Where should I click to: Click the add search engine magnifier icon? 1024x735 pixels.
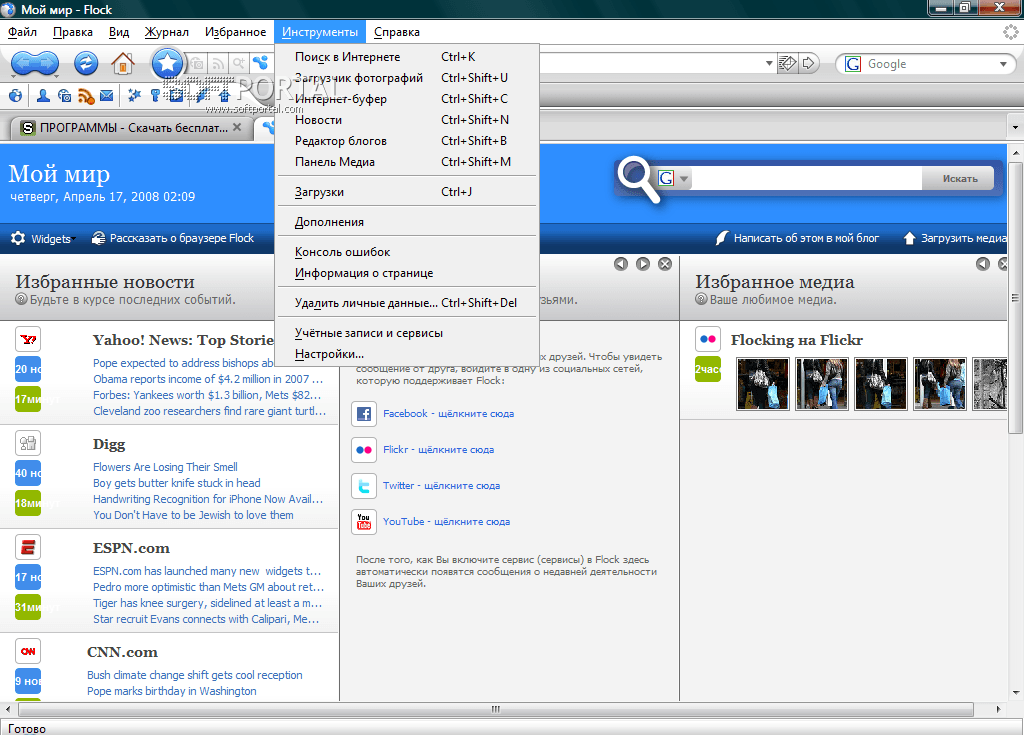[x=239, y=63]
